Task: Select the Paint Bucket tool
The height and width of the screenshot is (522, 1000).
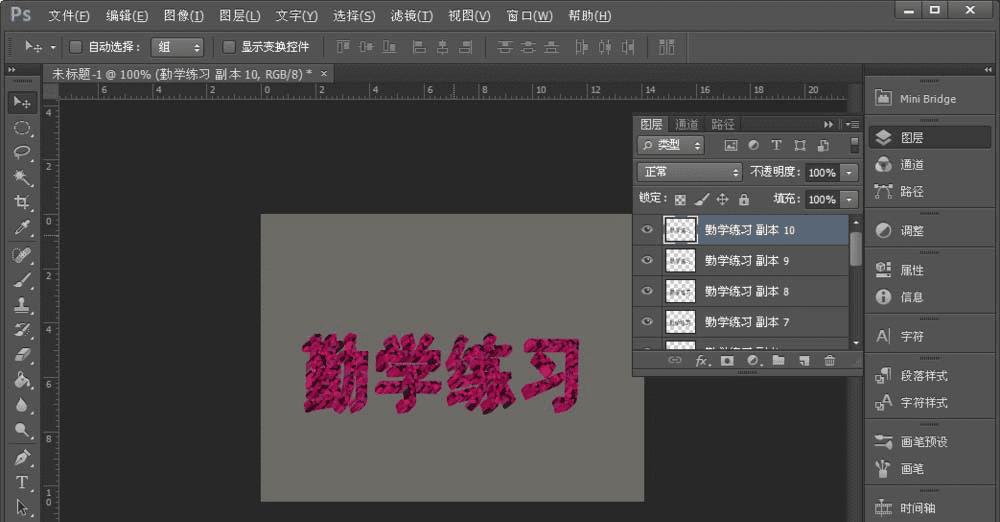Action: coord(22,380)
